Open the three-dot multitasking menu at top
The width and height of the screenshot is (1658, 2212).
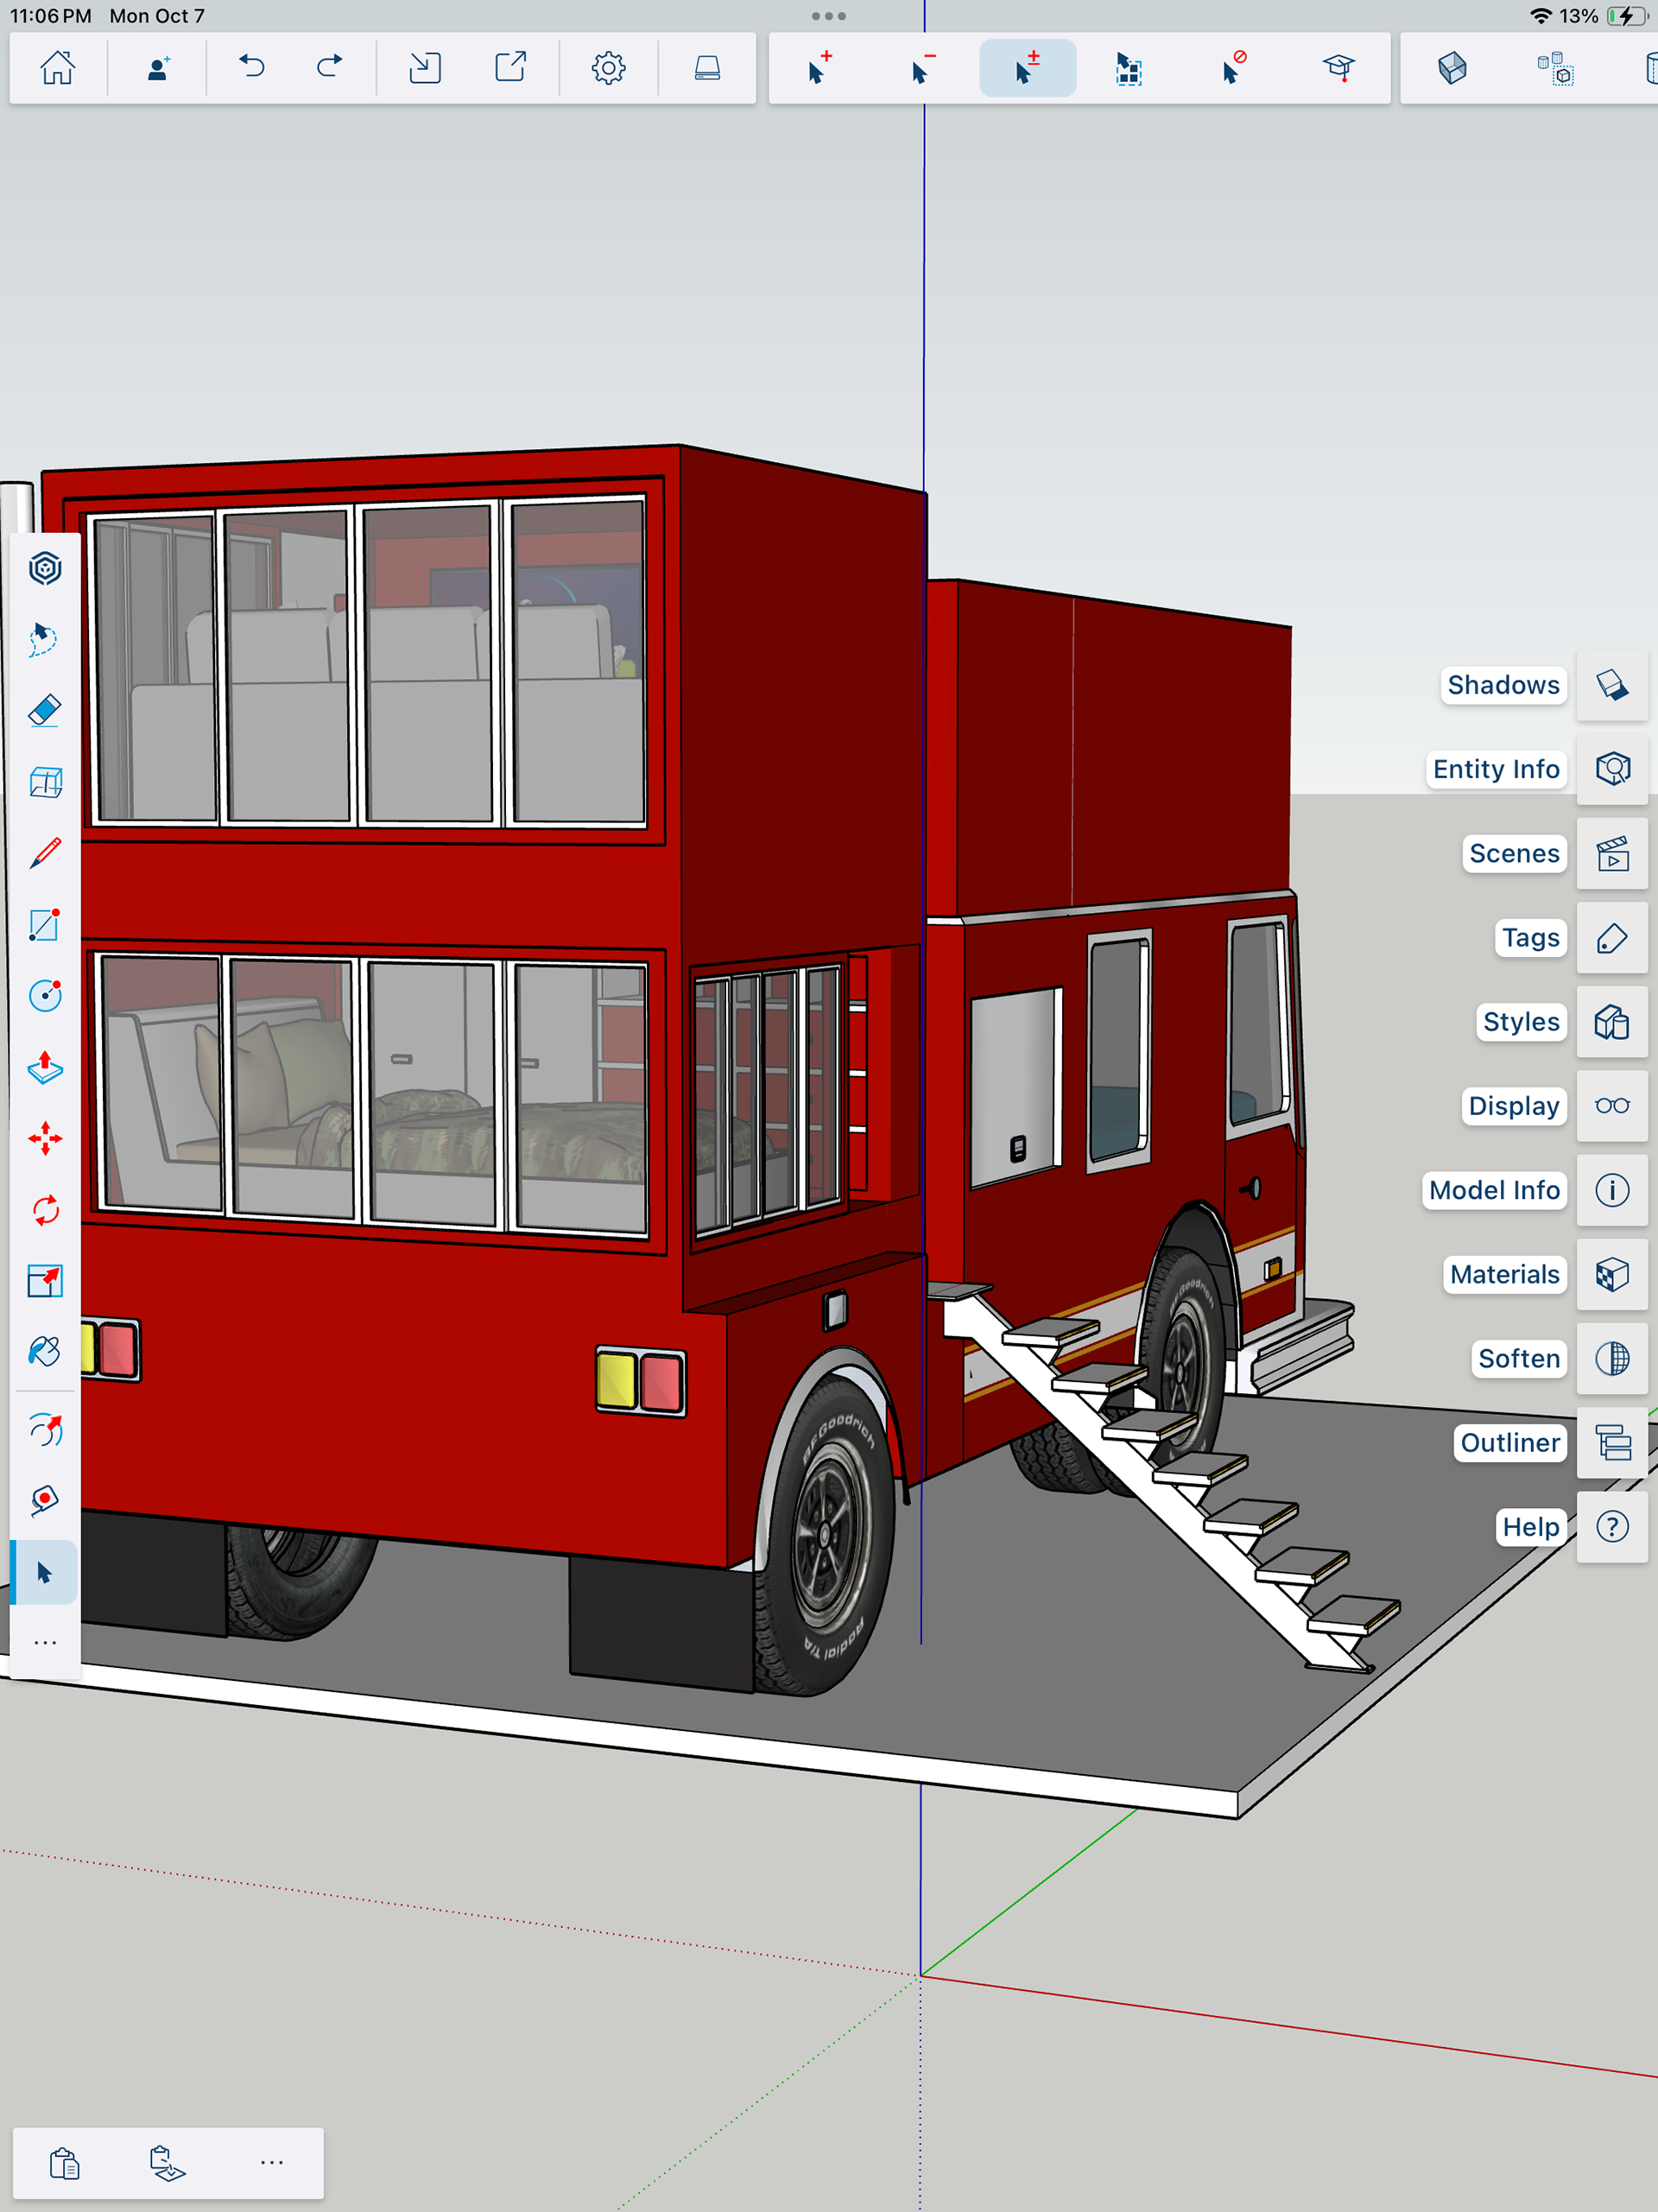click(x=828, y=16)
